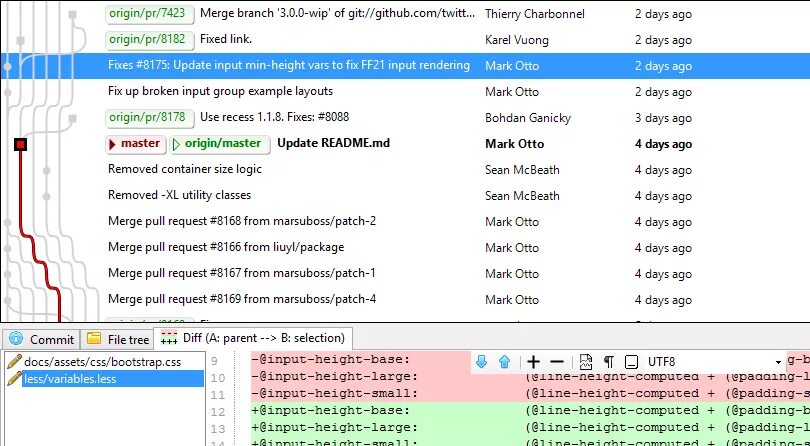Screen dimensions: 810x446
Task: Select commit 'Update README.md'
Action: pyautogui.click(x=333, y=143)
